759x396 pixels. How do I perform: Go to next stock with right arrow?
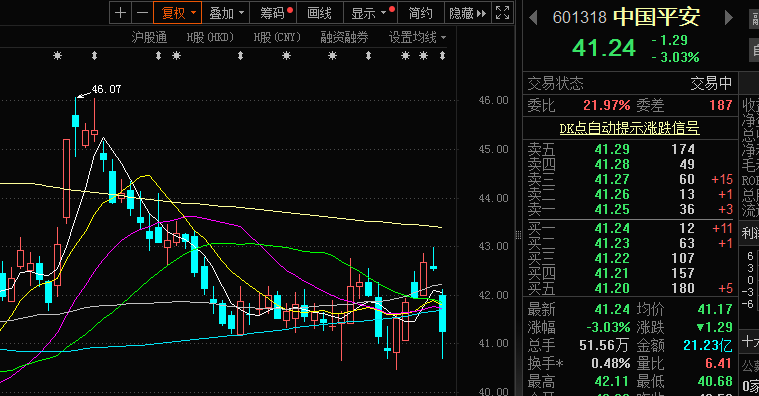coord(729,18)
